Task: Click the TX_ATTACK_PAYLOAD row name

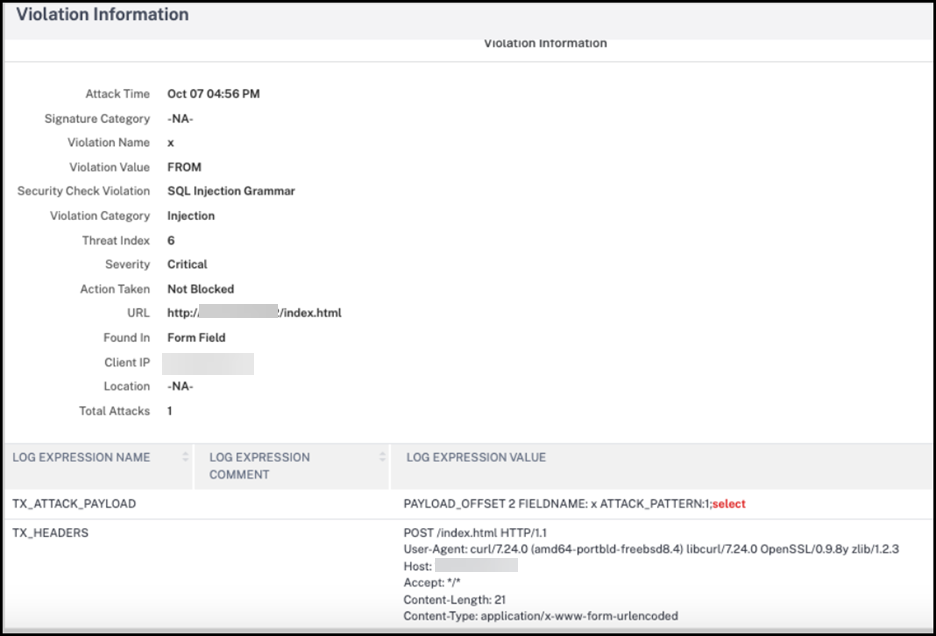Action: (74, 504)
